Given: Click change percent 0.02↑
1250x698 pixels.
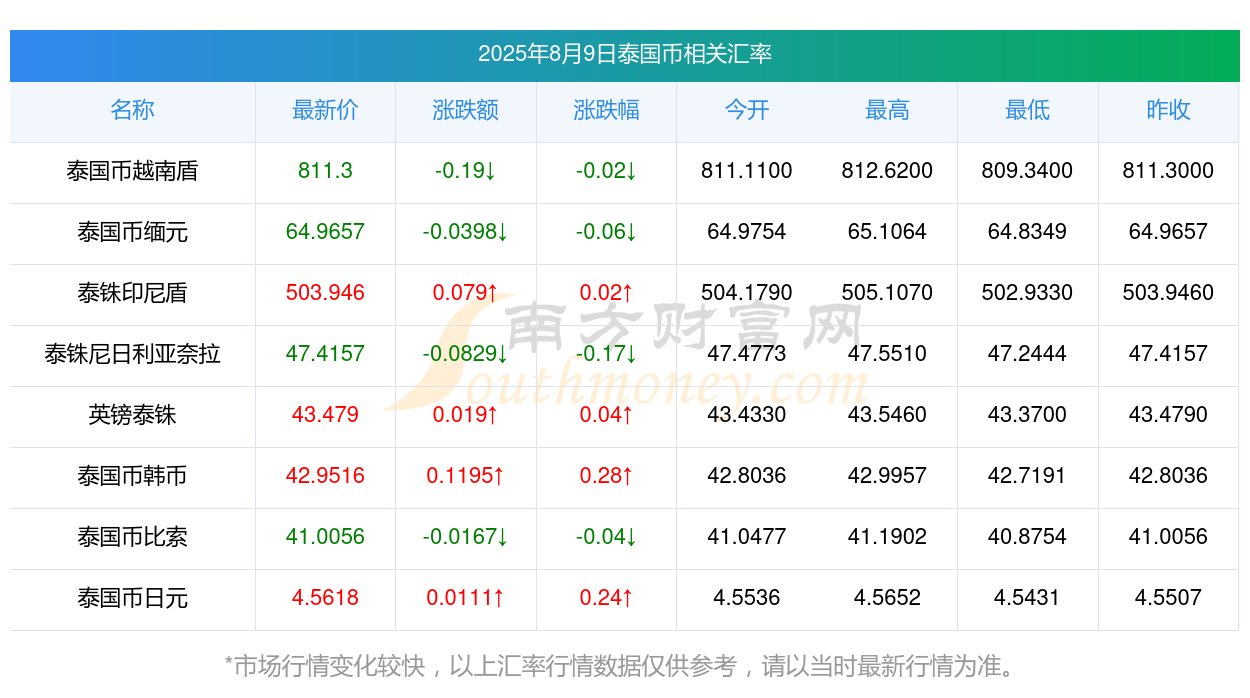Looking at the screenshot, I should tap(606, 293).
